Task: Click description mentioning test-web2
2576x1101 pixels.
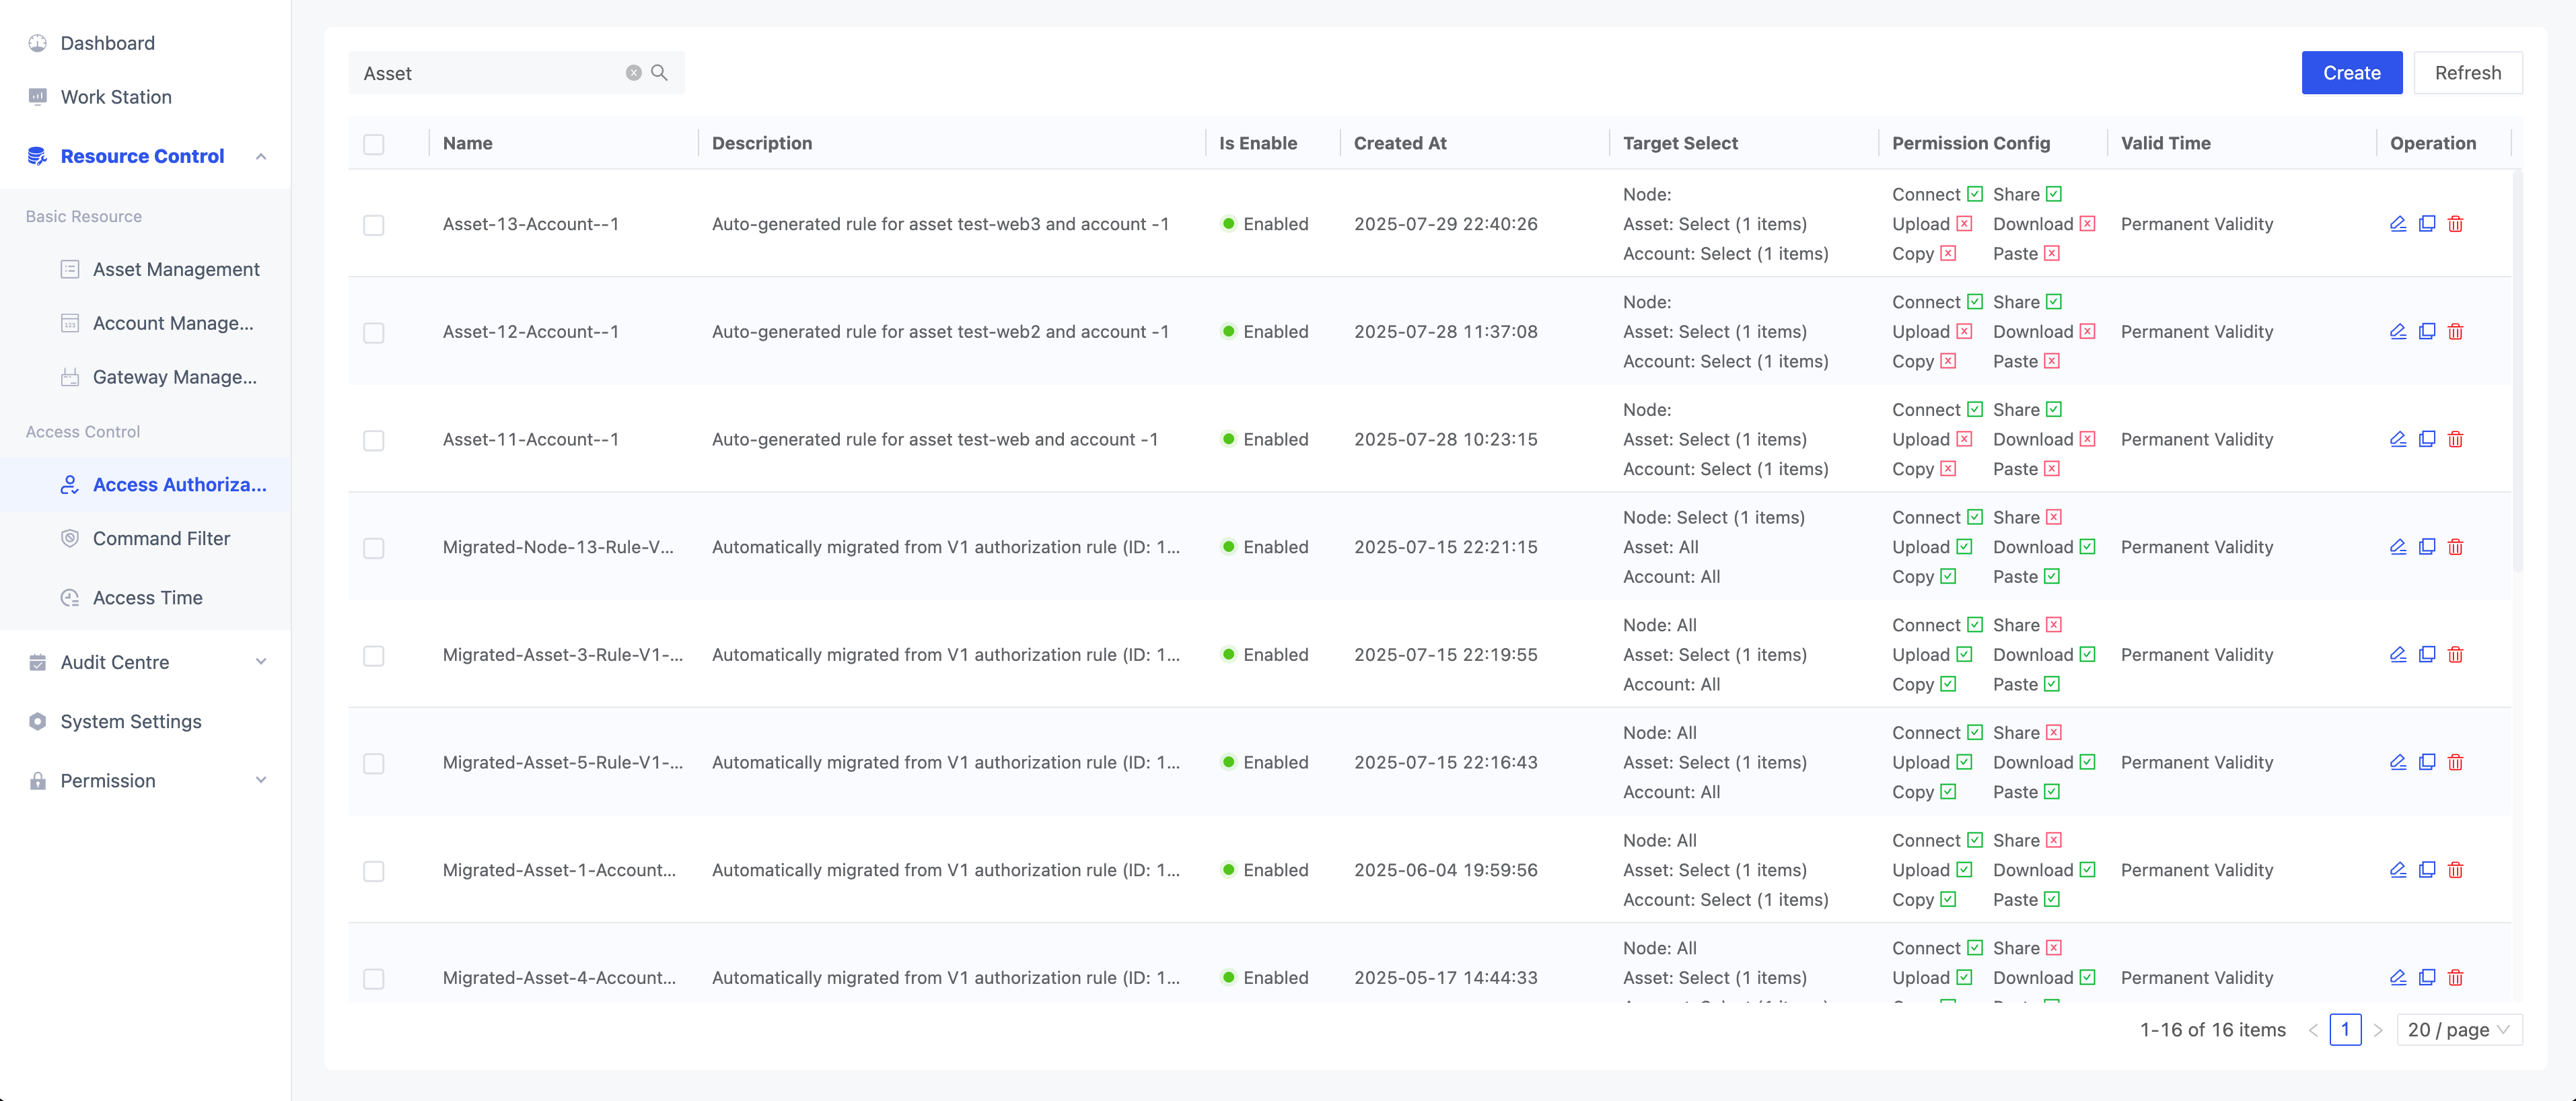Action: [x=940, y=332]
